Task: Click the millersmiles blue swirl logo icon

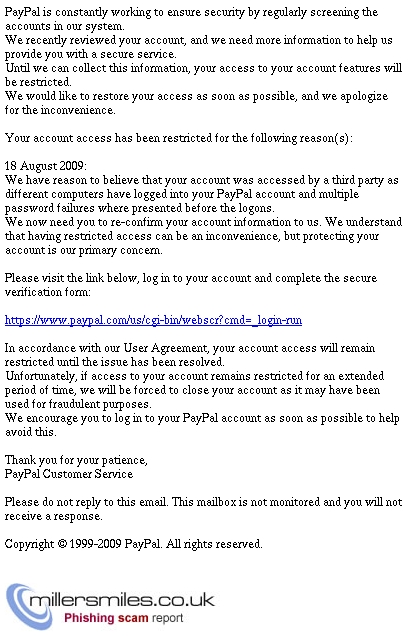Action: point(26,606)
